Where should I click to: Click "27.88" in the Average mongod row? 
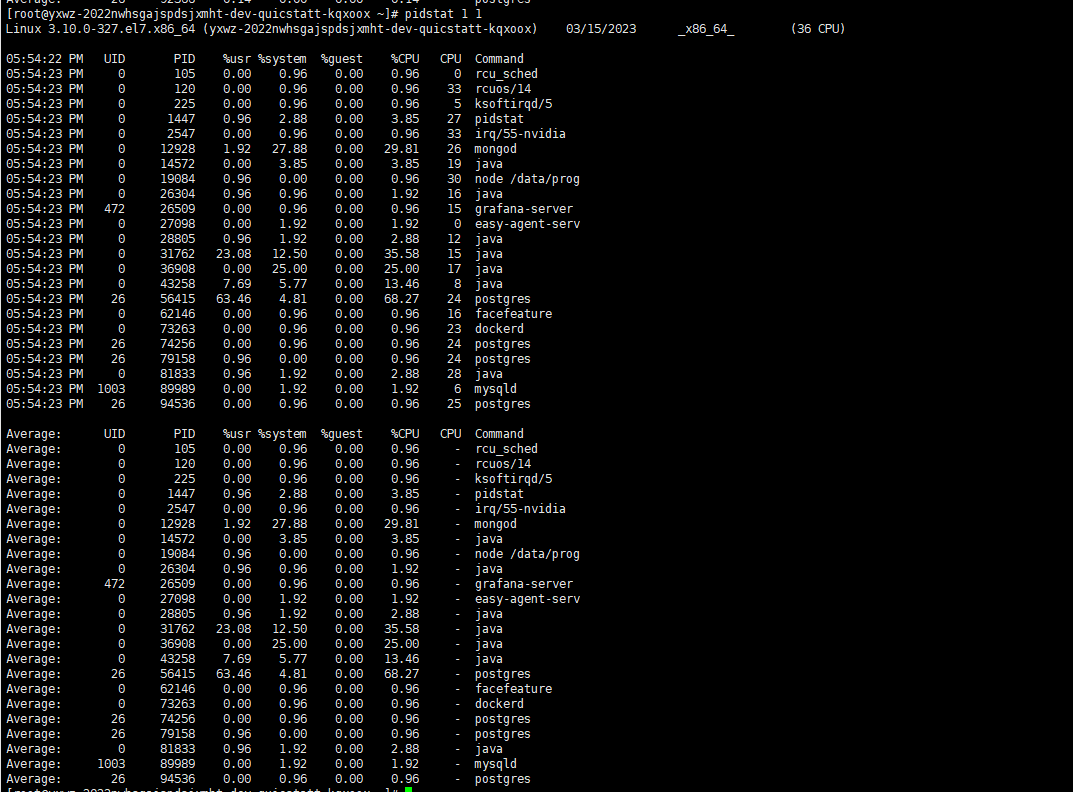289,524
